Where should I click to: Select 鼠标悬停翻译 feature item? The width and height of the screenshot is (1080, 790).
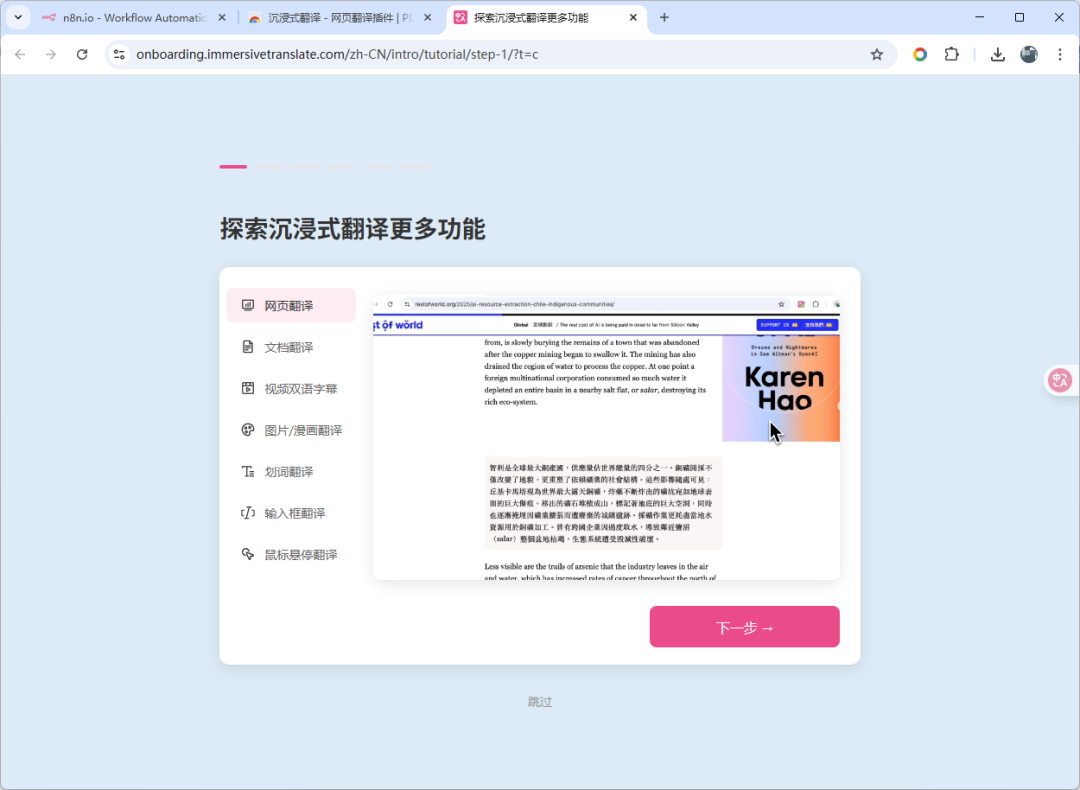(291, 554)
